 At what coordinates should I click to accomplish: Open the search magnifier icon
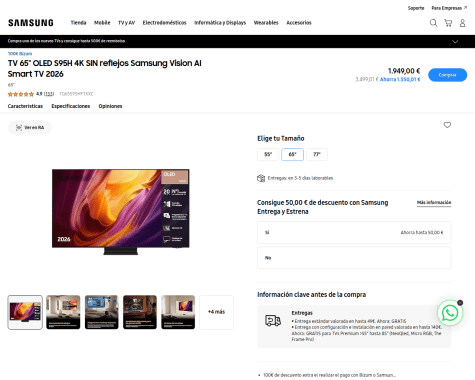433,23
